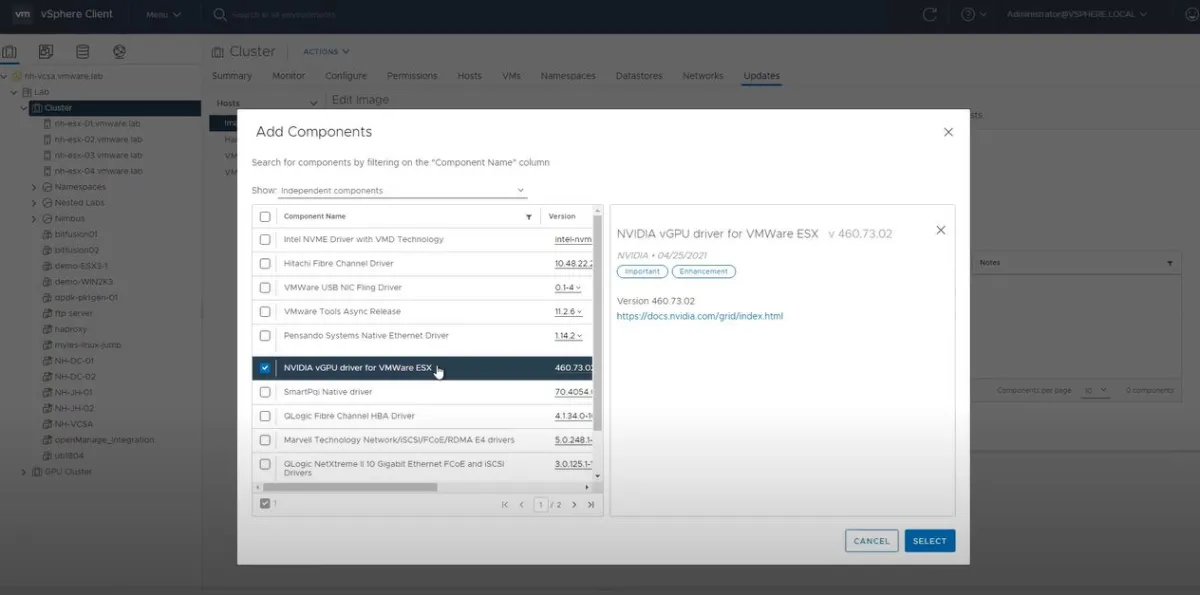Check VMWare USB NIC Fling Driver box

pyautogui.click(x=265, y=288)
